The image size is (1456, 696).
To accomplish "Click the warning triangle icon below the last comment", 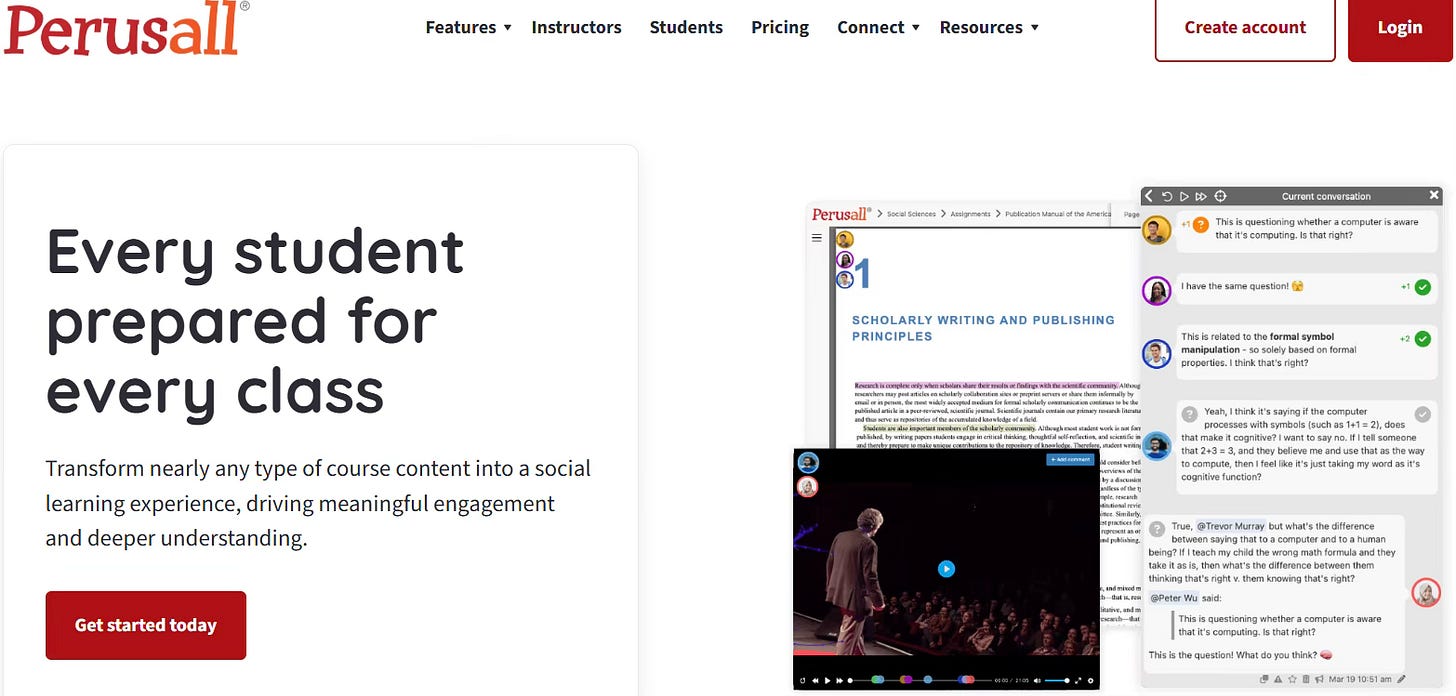I will 1278,679.
